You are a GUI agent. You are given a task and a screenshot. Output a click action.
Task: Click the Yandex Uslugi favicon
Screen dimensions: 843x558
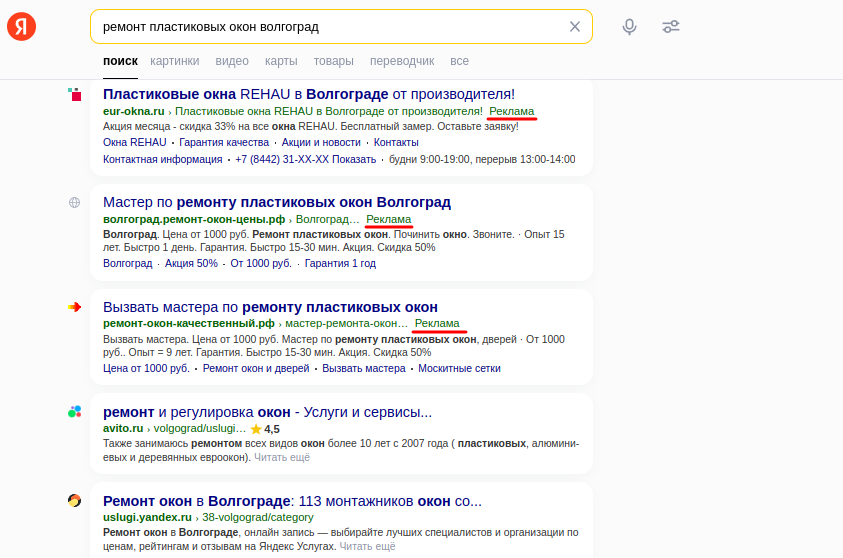click(75, 501)
